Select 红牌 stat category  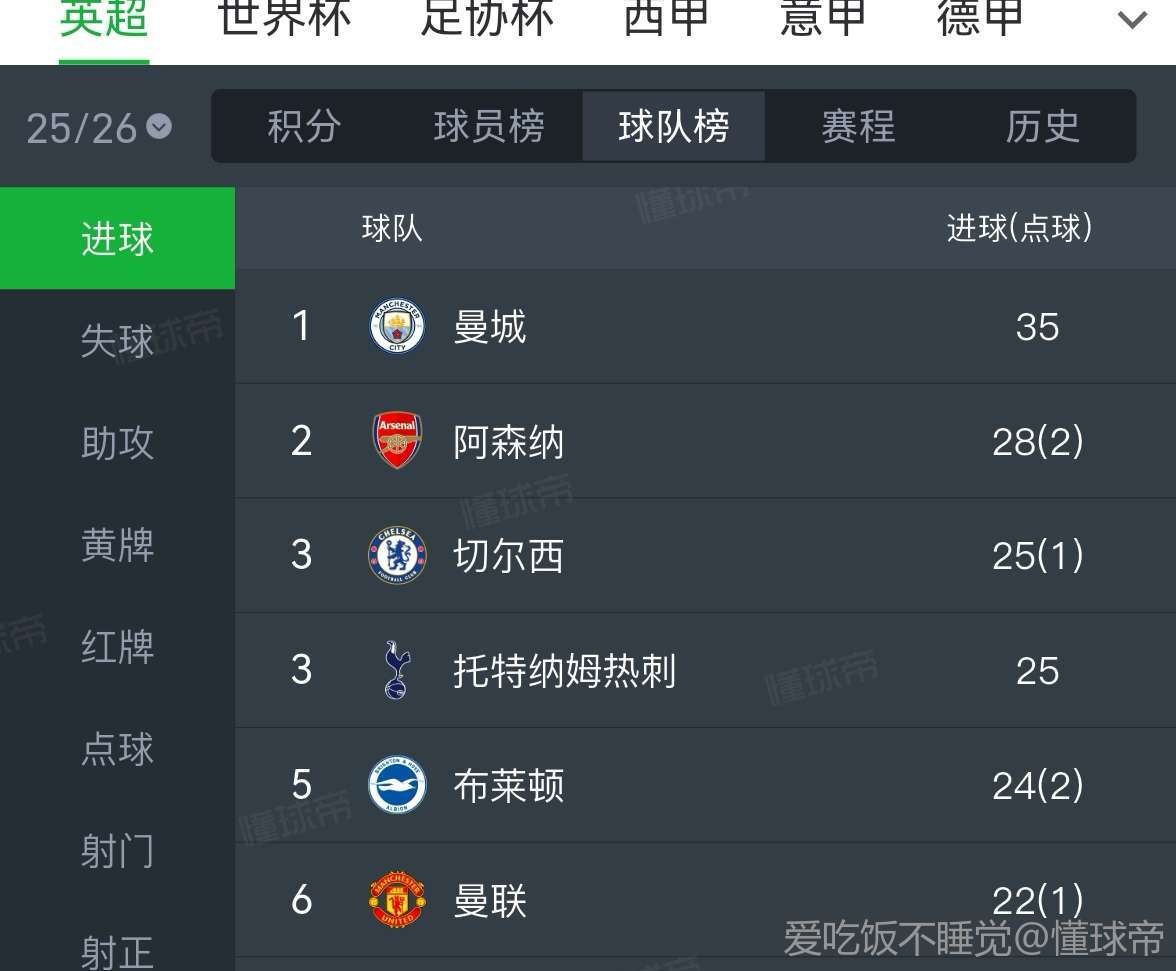pyautogui.click(x=117, y=647)
